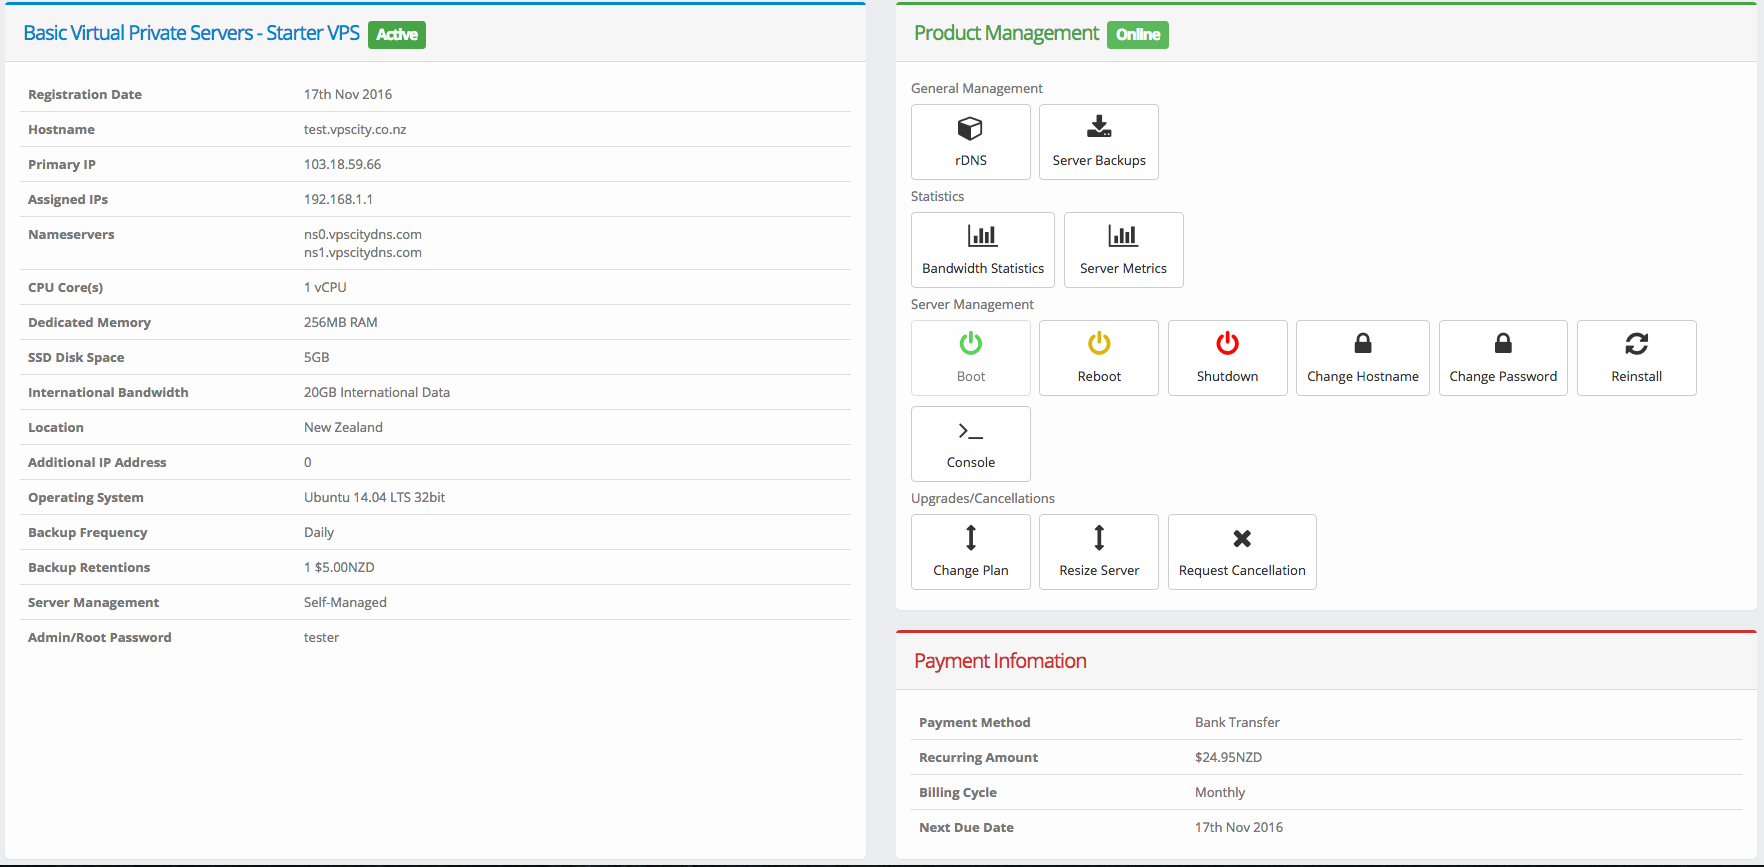1764x867 pixels.
Task: Click the Starter VPS product title
Action: tap(191, 33)
